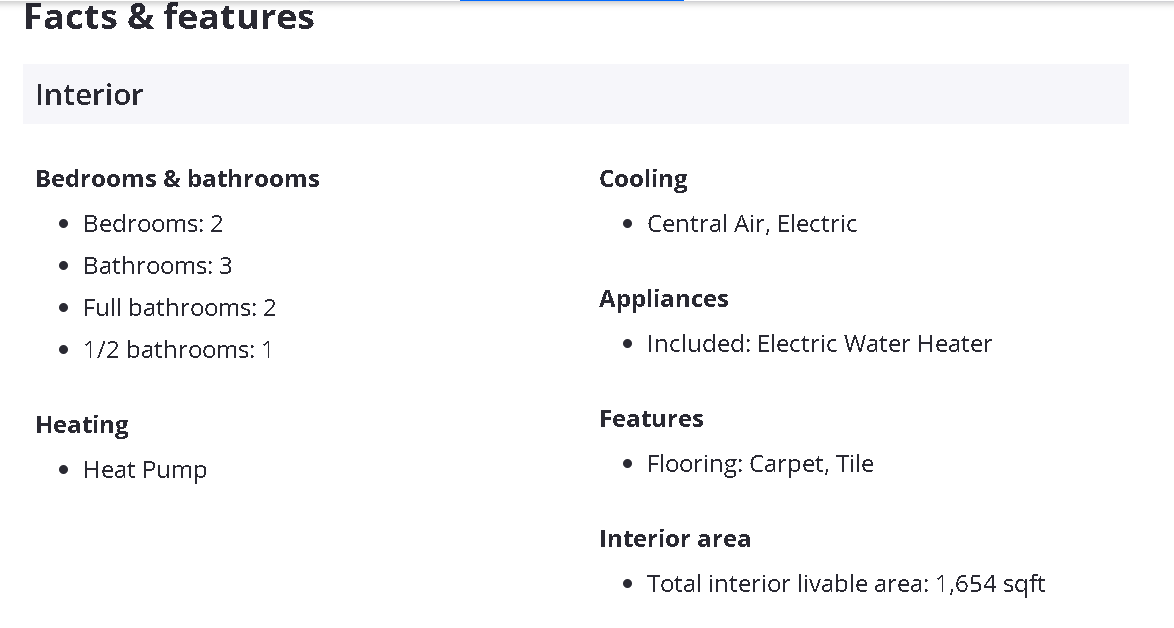1174x628 pixels.
Task: Click the Heating subheading
Action: click(x=82, y=425)
